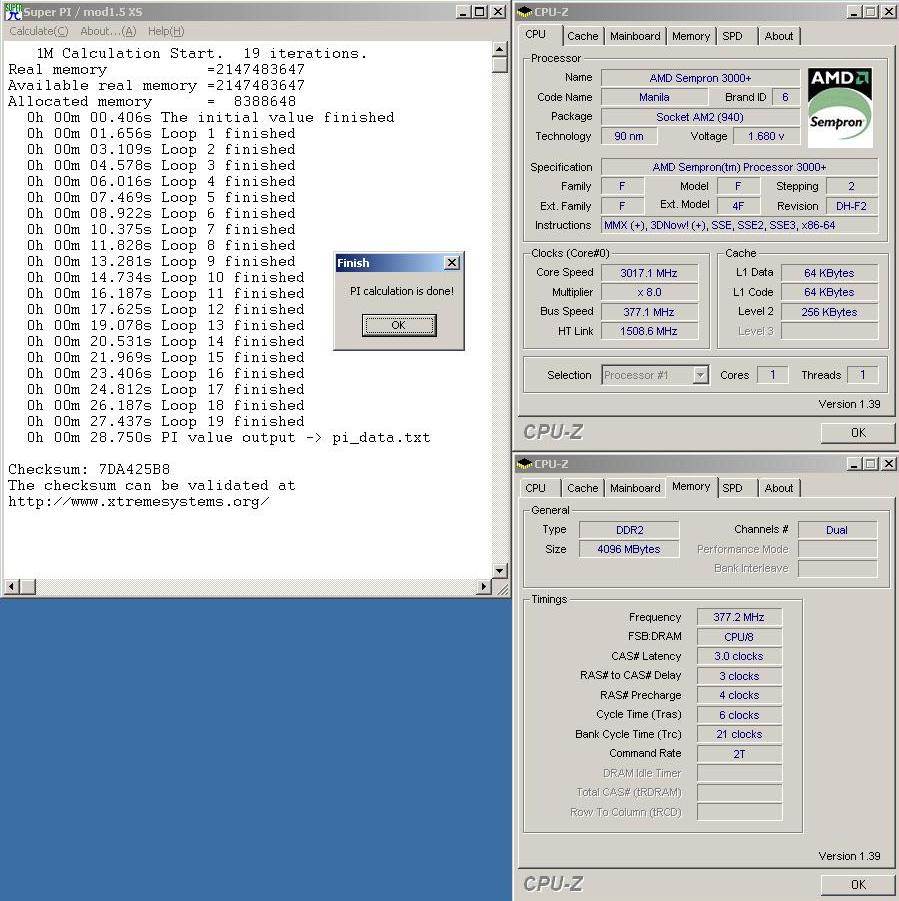This screenshot has height=901, width=899.
Task: Click the top CPU-Z window title icon
Action: [524, 11]
